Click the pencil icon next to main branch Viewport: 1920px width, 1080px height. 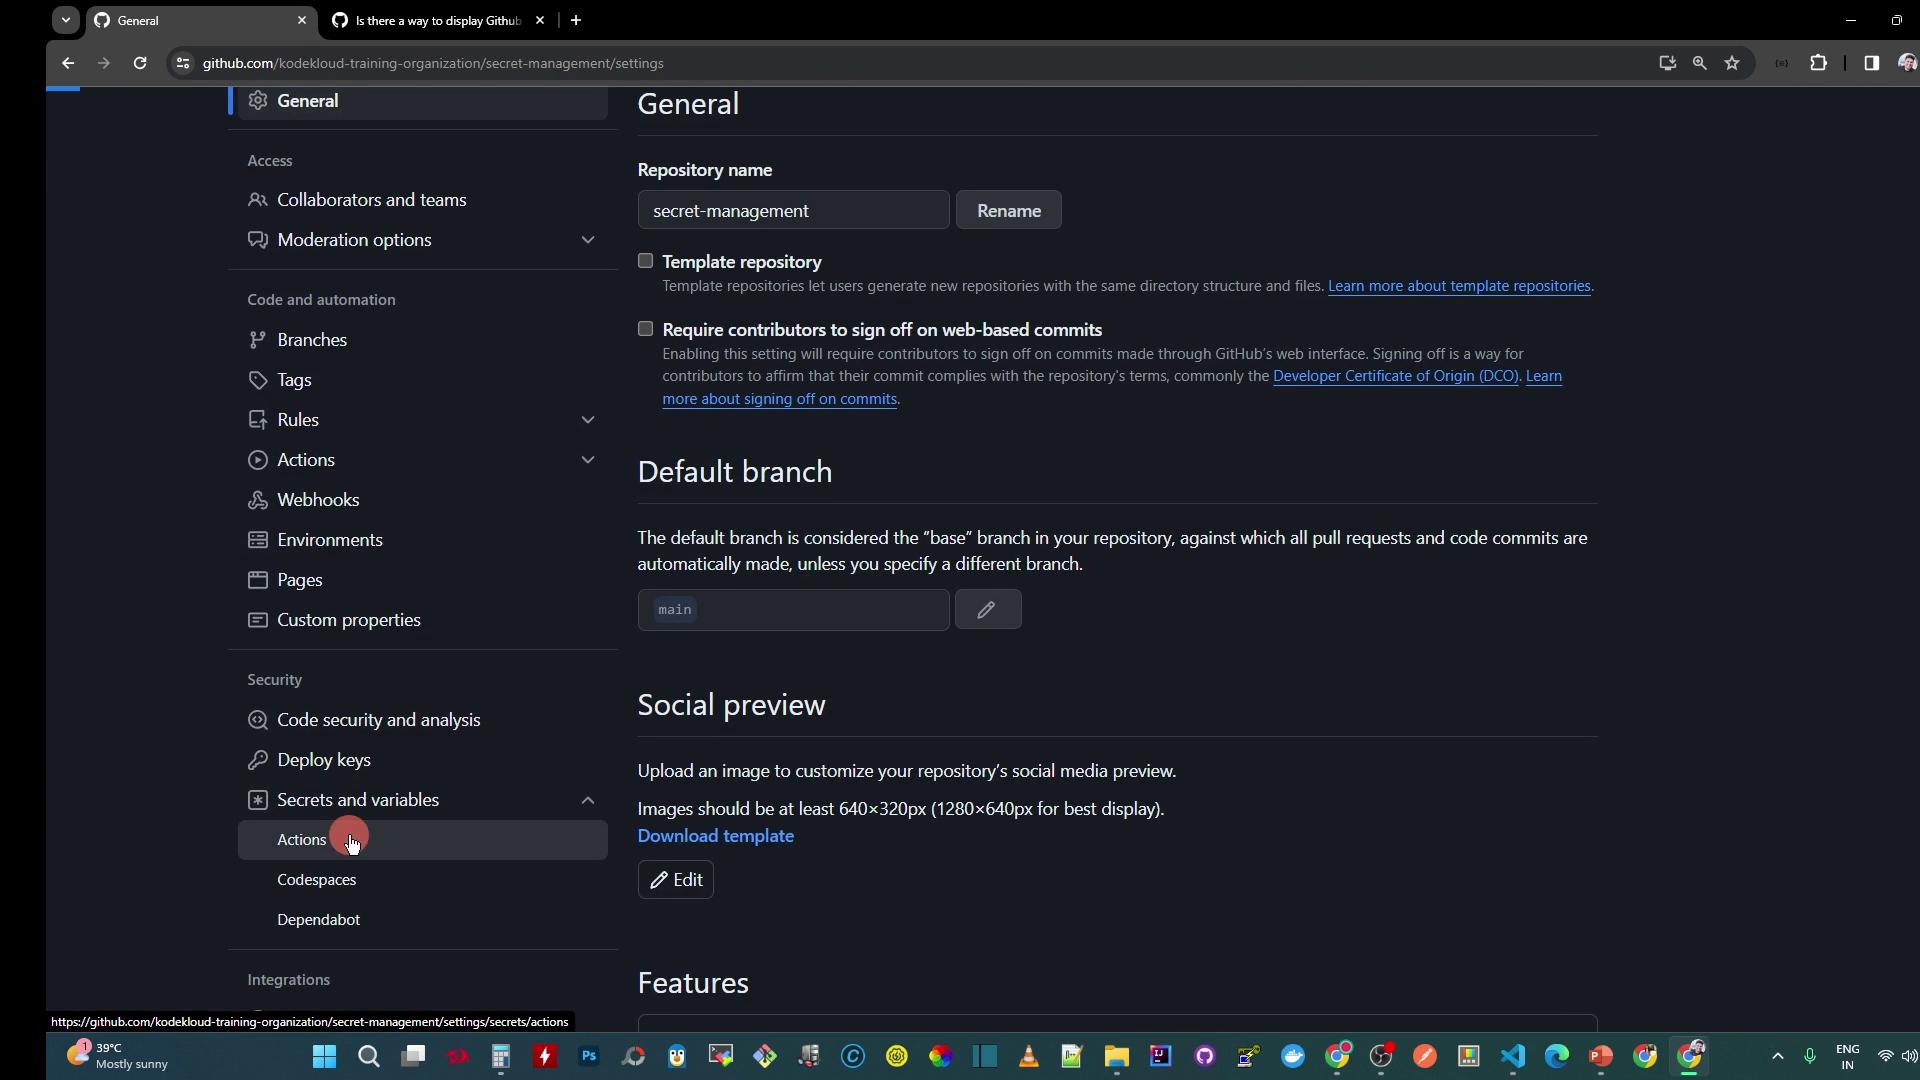(x=987, y=610)
